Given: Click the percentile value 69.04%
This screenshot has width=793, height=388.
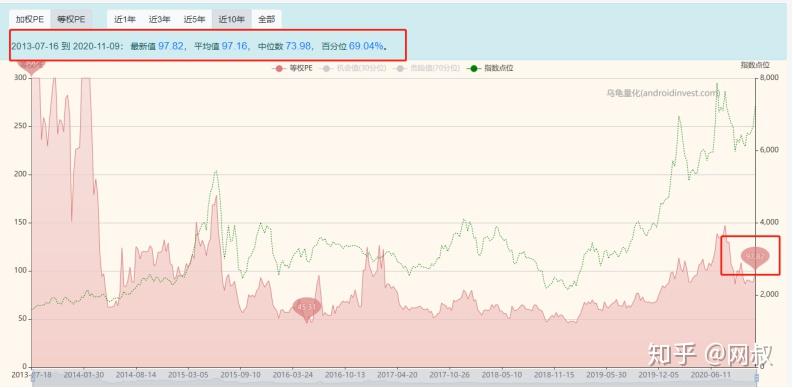Looking at the screenshot, I should pos(366,46).
